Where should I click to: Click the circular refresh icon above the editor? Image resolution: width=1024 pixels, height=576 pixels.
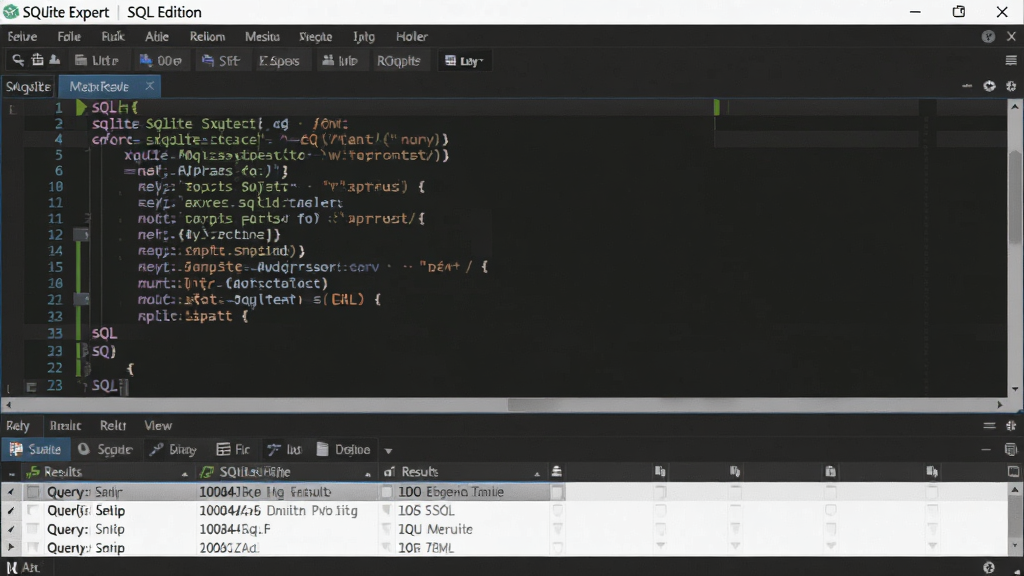click(989, 86)
